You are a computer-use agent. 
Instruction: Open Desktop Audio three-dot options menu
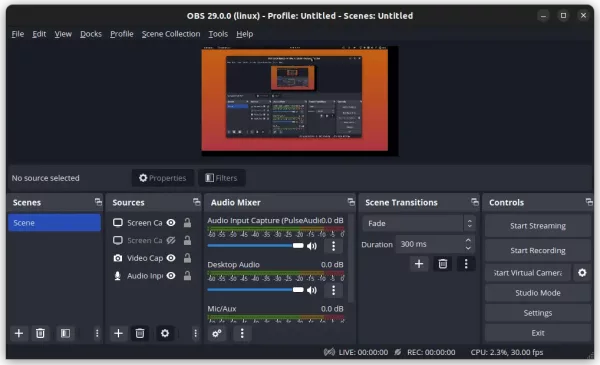[333, 290]
